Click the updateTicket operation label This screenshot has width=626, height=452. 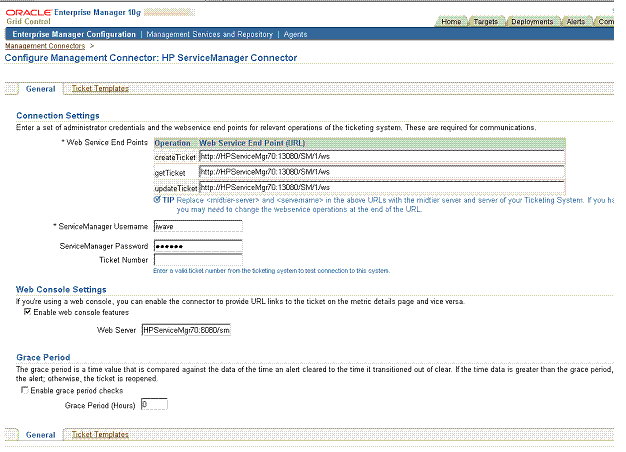176,188
